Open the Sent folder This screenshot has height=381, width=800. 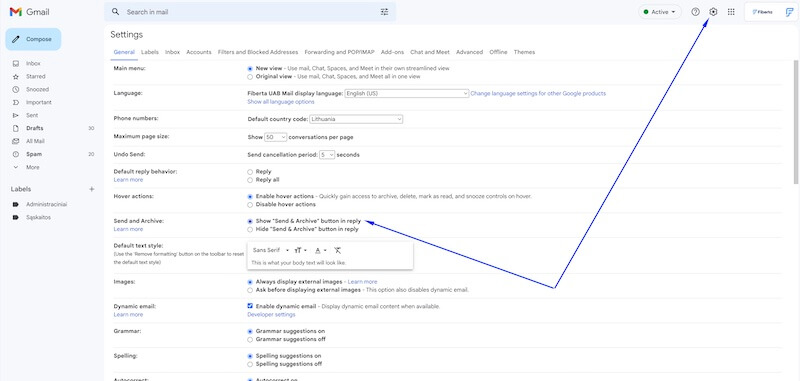coord(32,115)
